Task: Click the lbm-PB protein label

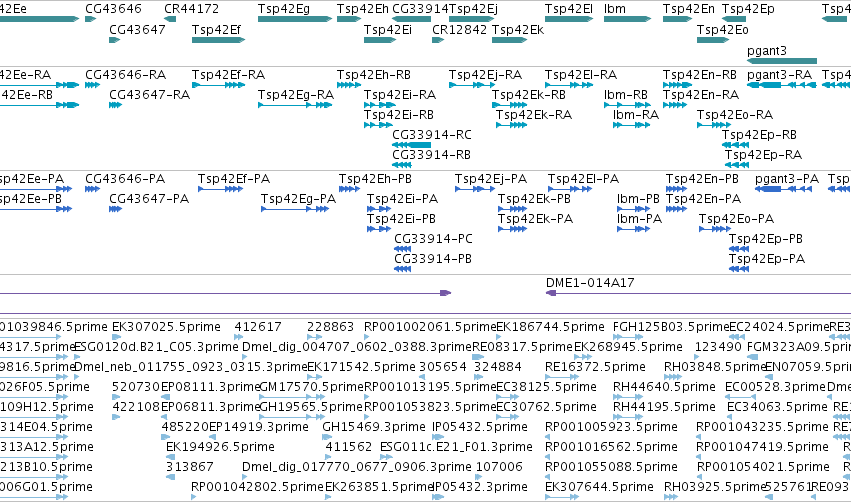Action: pyautogui.click(x=638, y=199)
